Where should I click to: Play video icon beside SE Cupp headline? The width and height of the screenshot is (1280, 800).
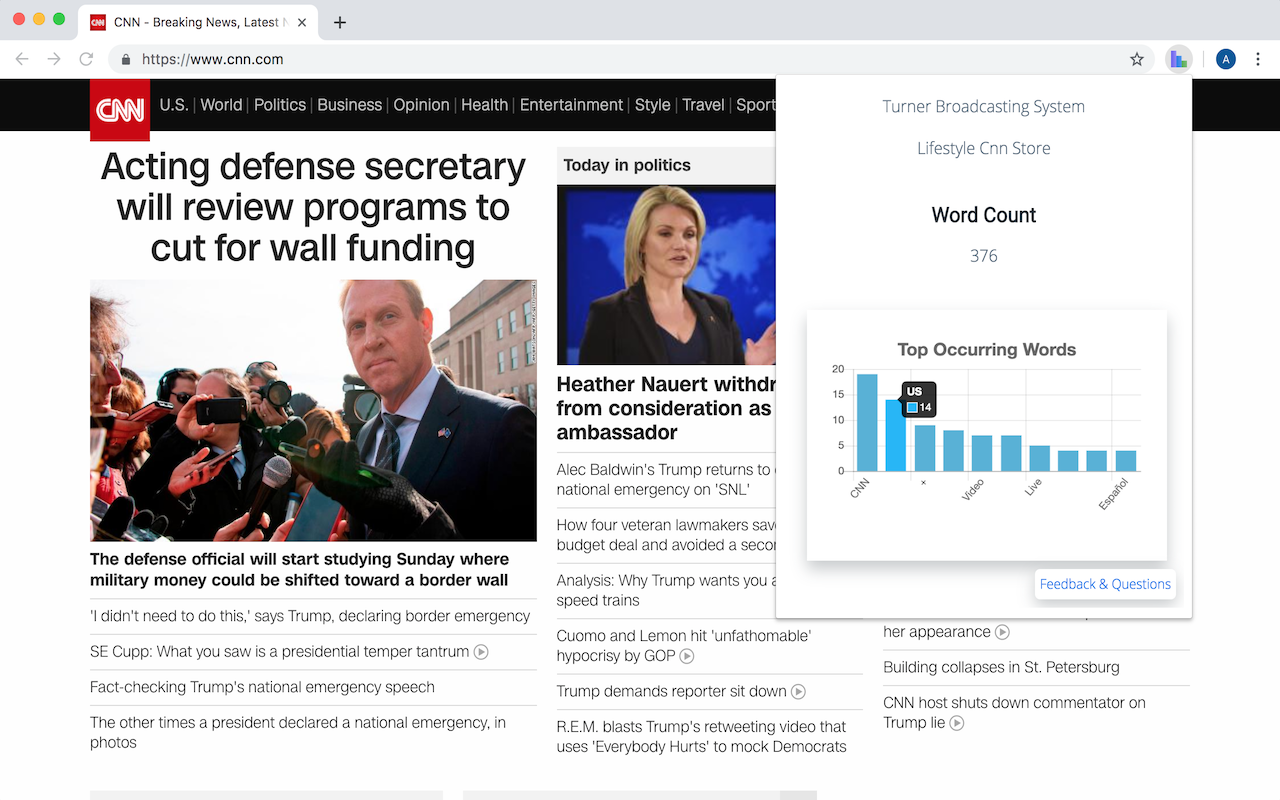[481, 652]
